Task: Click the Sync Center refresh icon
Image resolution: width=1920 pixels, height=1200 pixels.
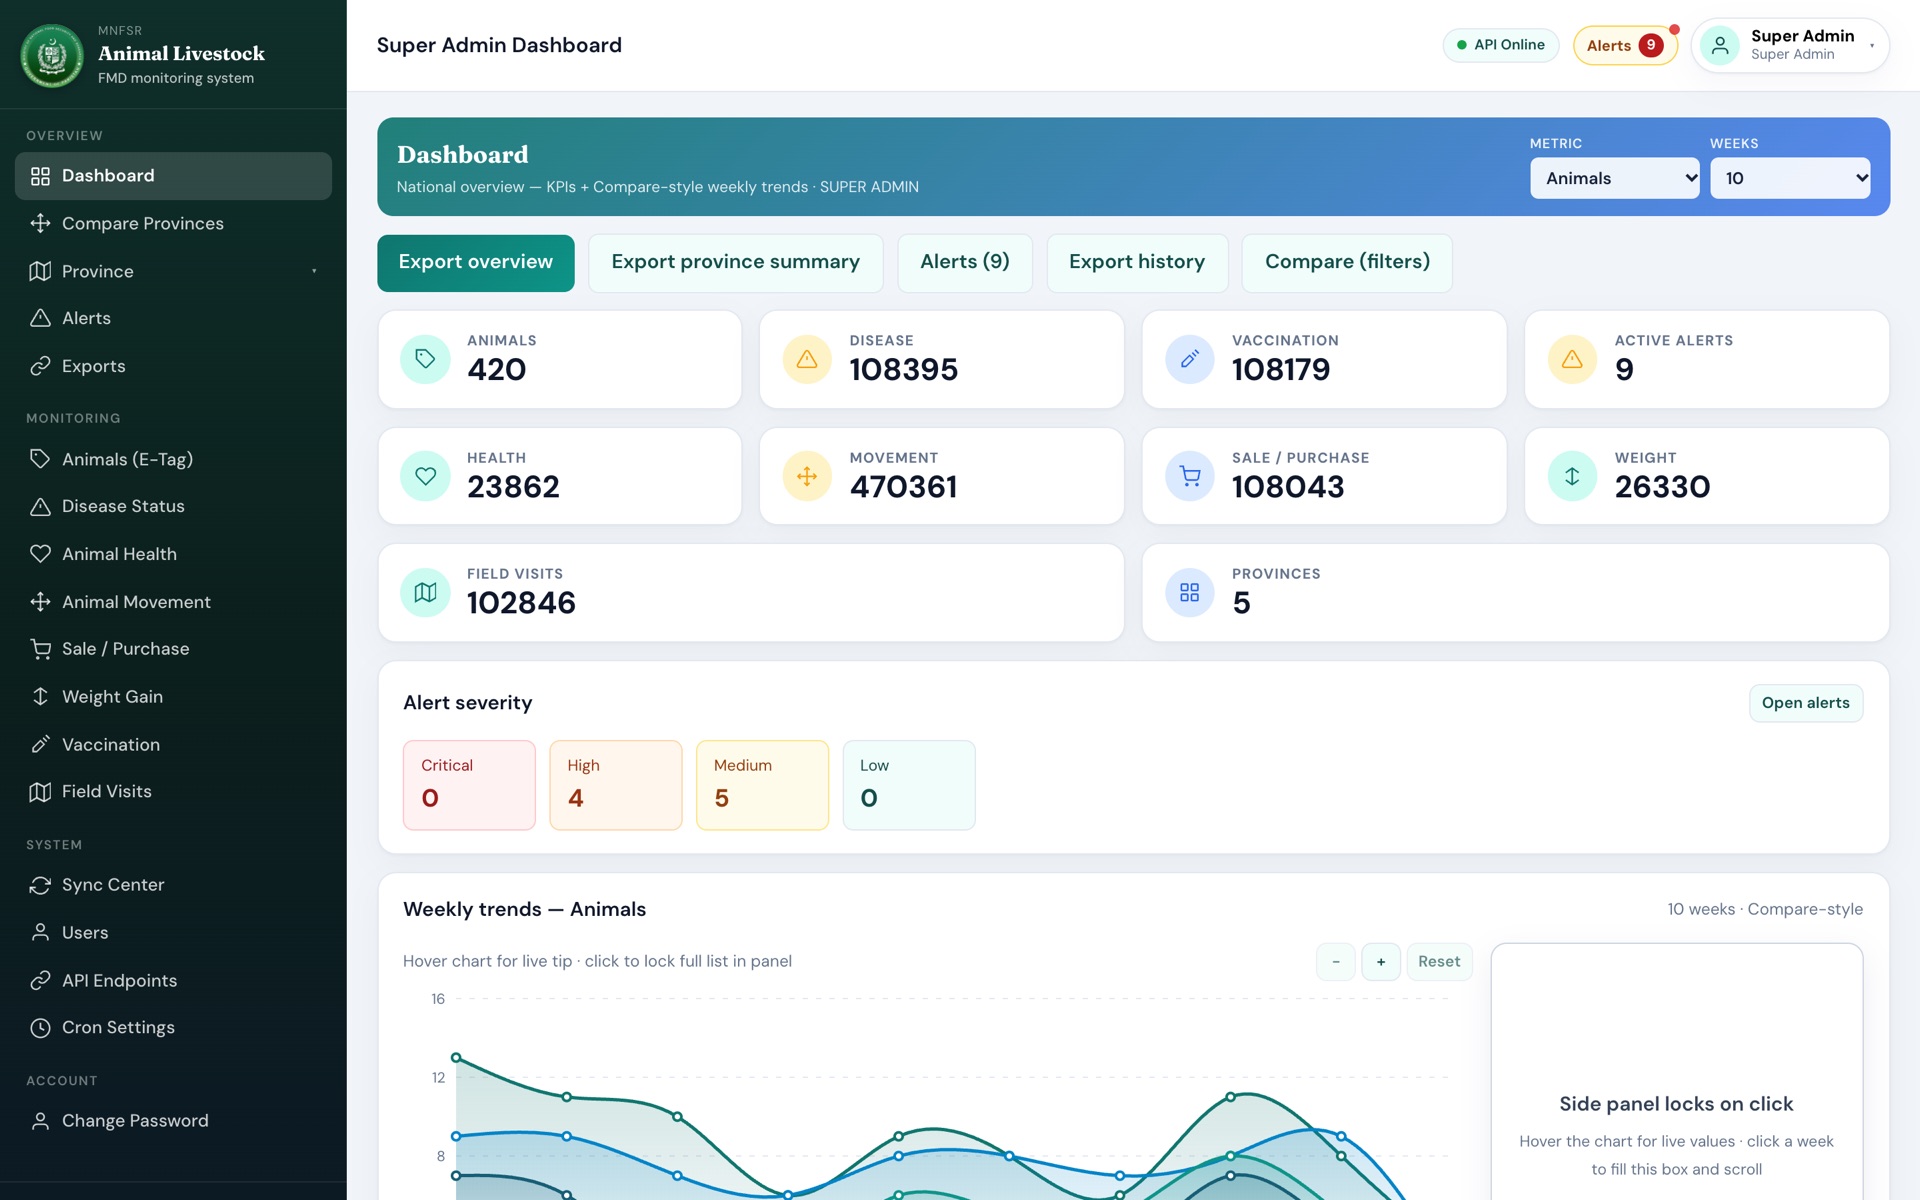Action: (x=40, y=885)
